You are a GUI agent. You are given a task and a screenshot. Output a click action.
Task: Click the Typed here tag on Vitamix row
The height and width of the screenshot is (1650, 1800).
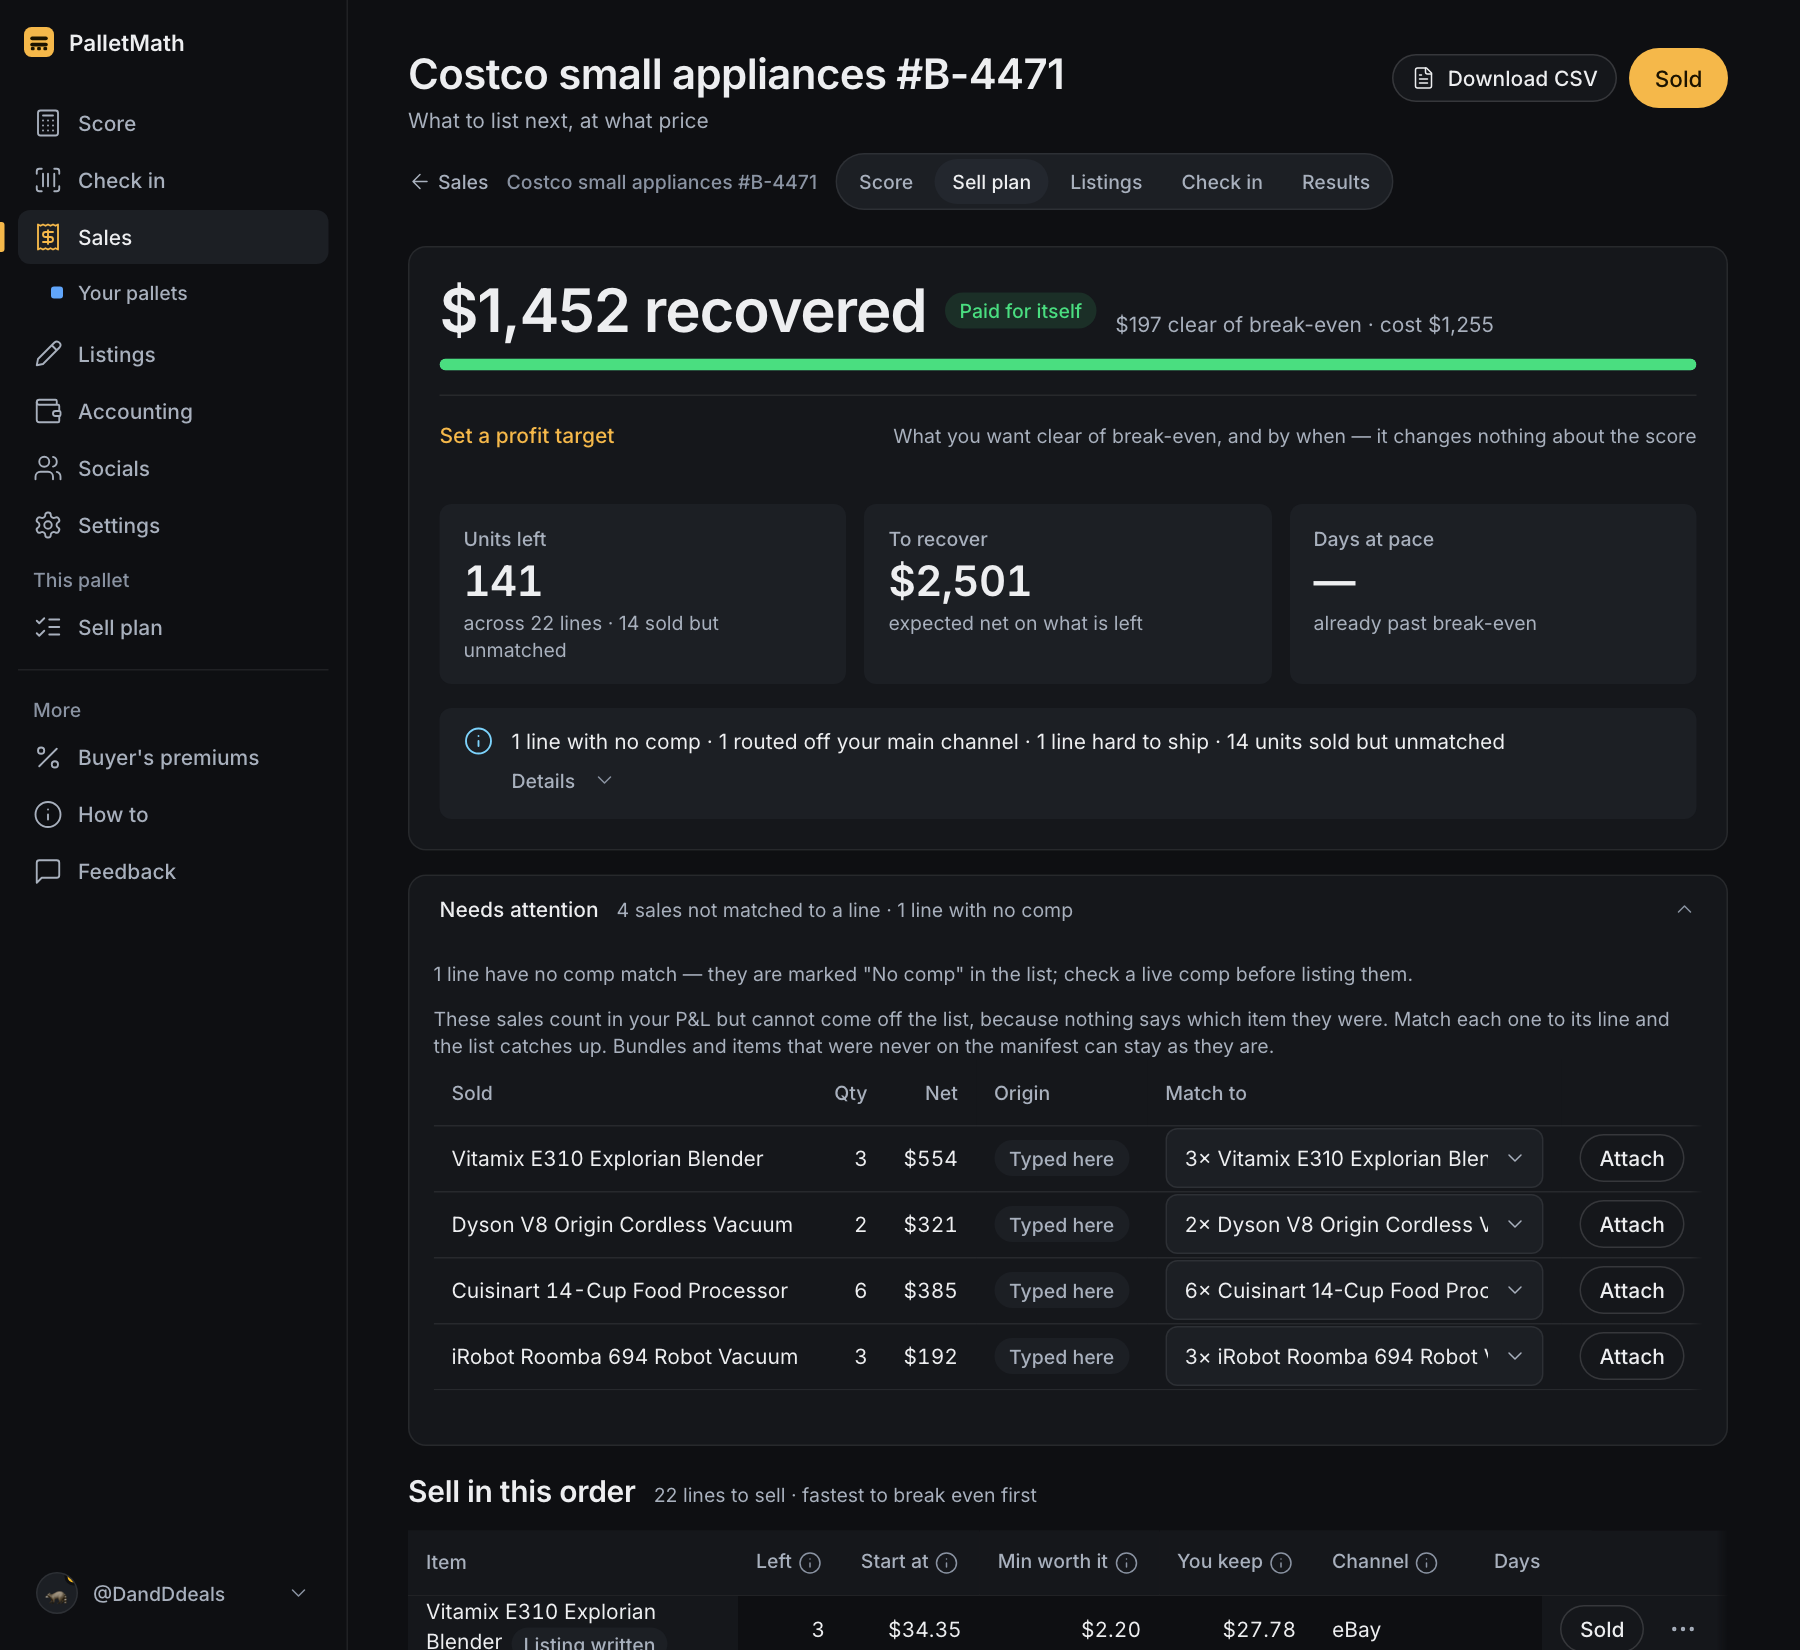[1061, 1158]
